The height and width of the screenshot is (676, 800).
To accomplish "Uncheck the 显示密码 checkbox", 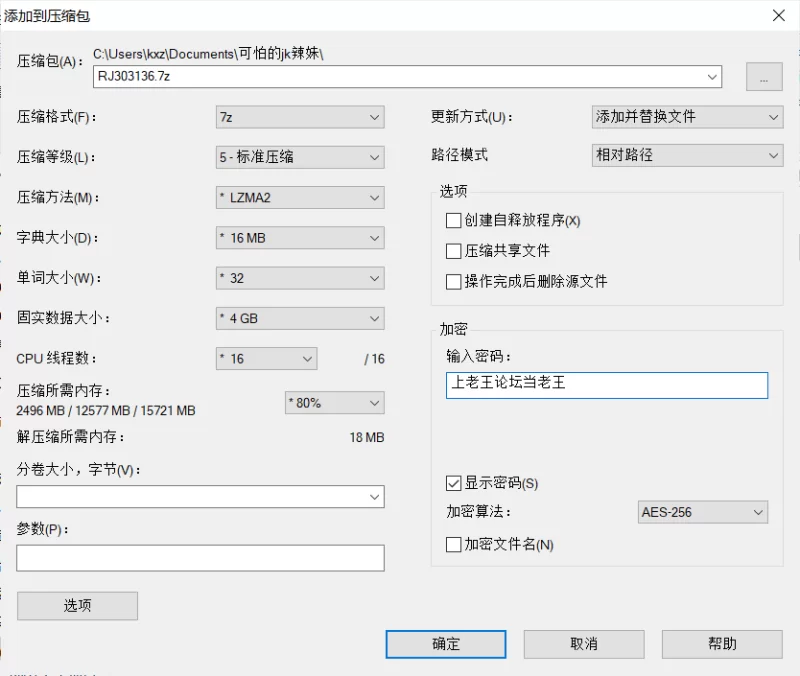I will pyautogui.click(x=453, y=483).
